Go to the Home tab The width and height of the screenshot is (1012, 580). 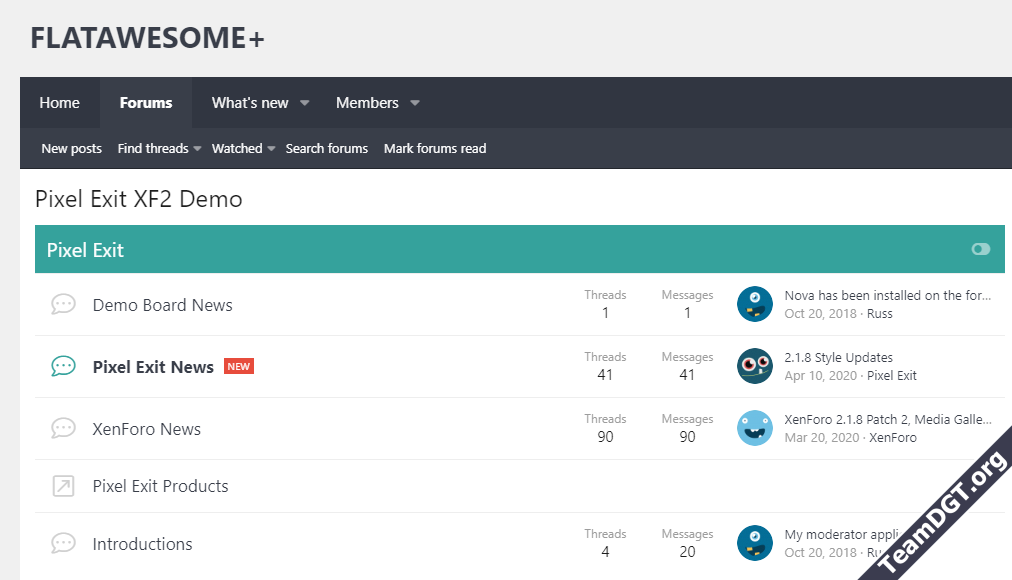[x=59, y=103]
